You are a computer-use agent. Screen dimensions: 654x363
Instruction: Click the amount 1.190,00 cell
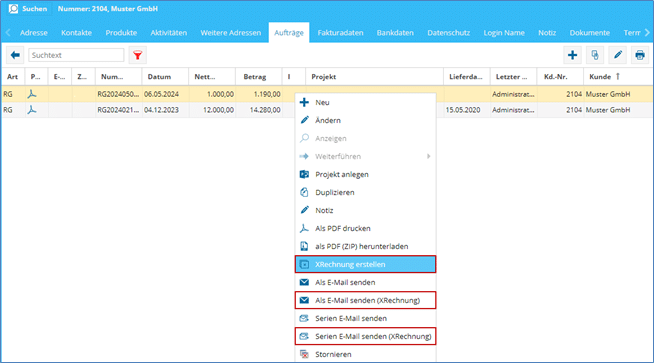tap(259, 94)
